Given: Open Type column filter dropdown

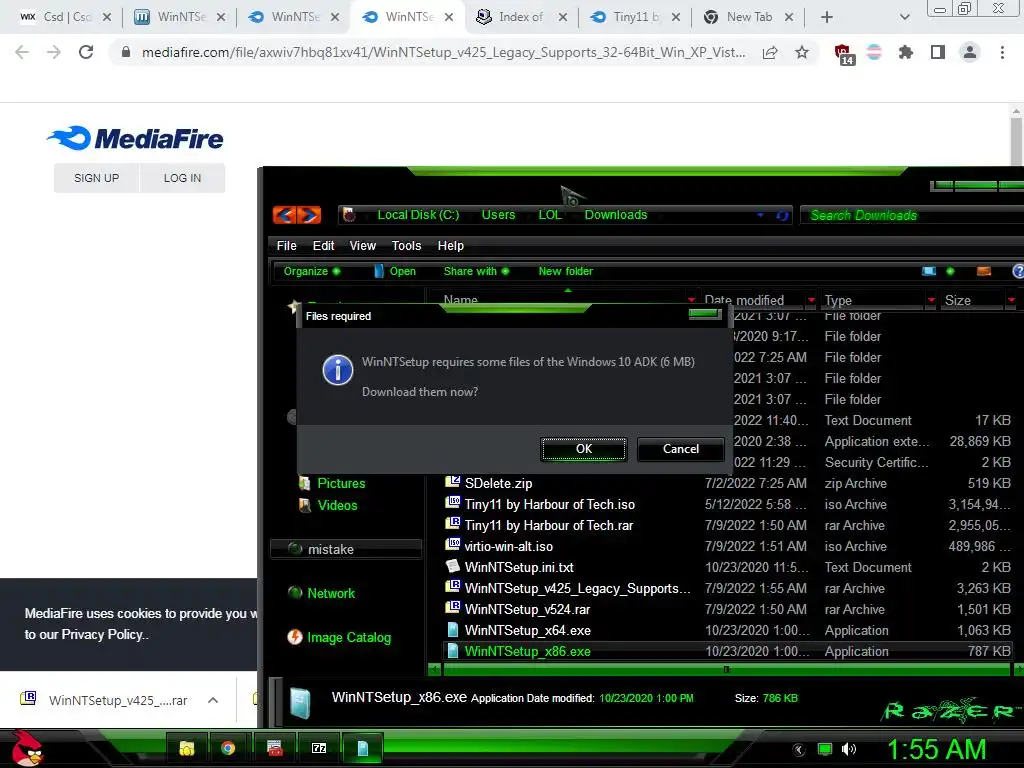Looking at the screenshot, I should (x=931, y=300).
